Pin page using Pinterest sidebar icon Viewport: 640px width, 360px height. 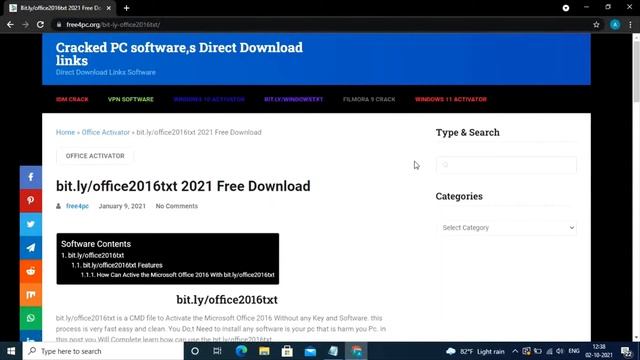[x=31, y=200]
